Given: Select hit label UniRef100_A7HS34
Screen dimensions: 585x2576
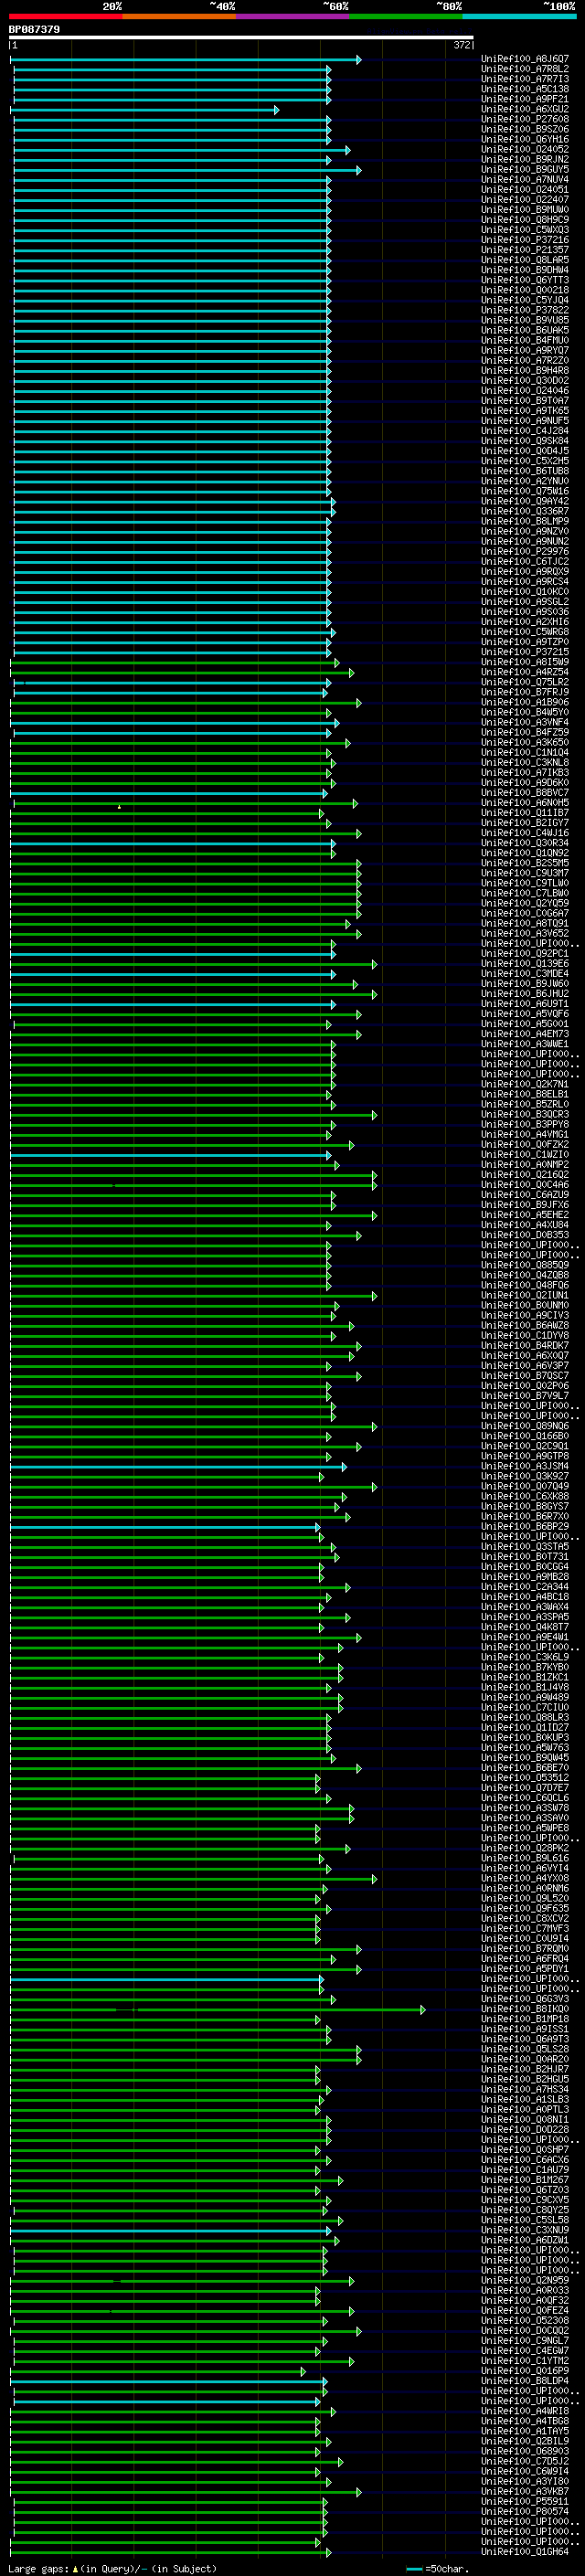Looking at the screenshot, I should pos(525,2089).
